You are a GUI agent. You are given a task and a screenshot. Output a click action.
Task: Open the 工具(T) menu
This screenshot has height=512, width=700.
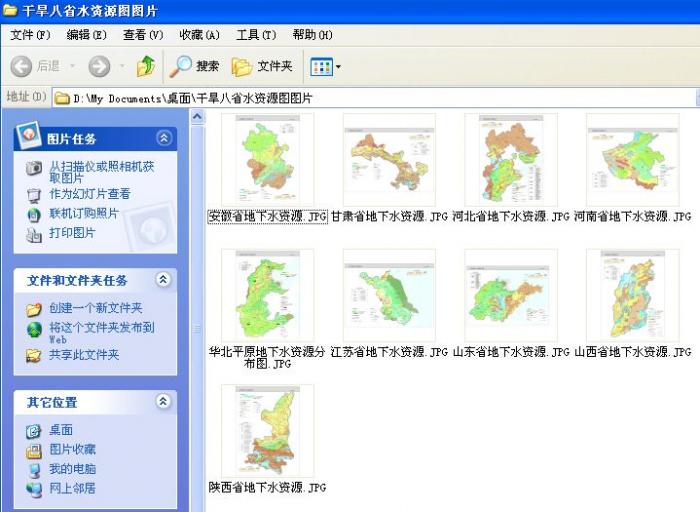tap(256, 35)
